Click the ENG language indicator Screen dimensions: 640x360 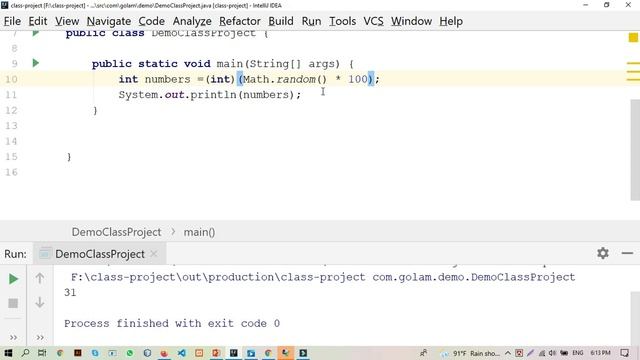click(x=578, y=353)
